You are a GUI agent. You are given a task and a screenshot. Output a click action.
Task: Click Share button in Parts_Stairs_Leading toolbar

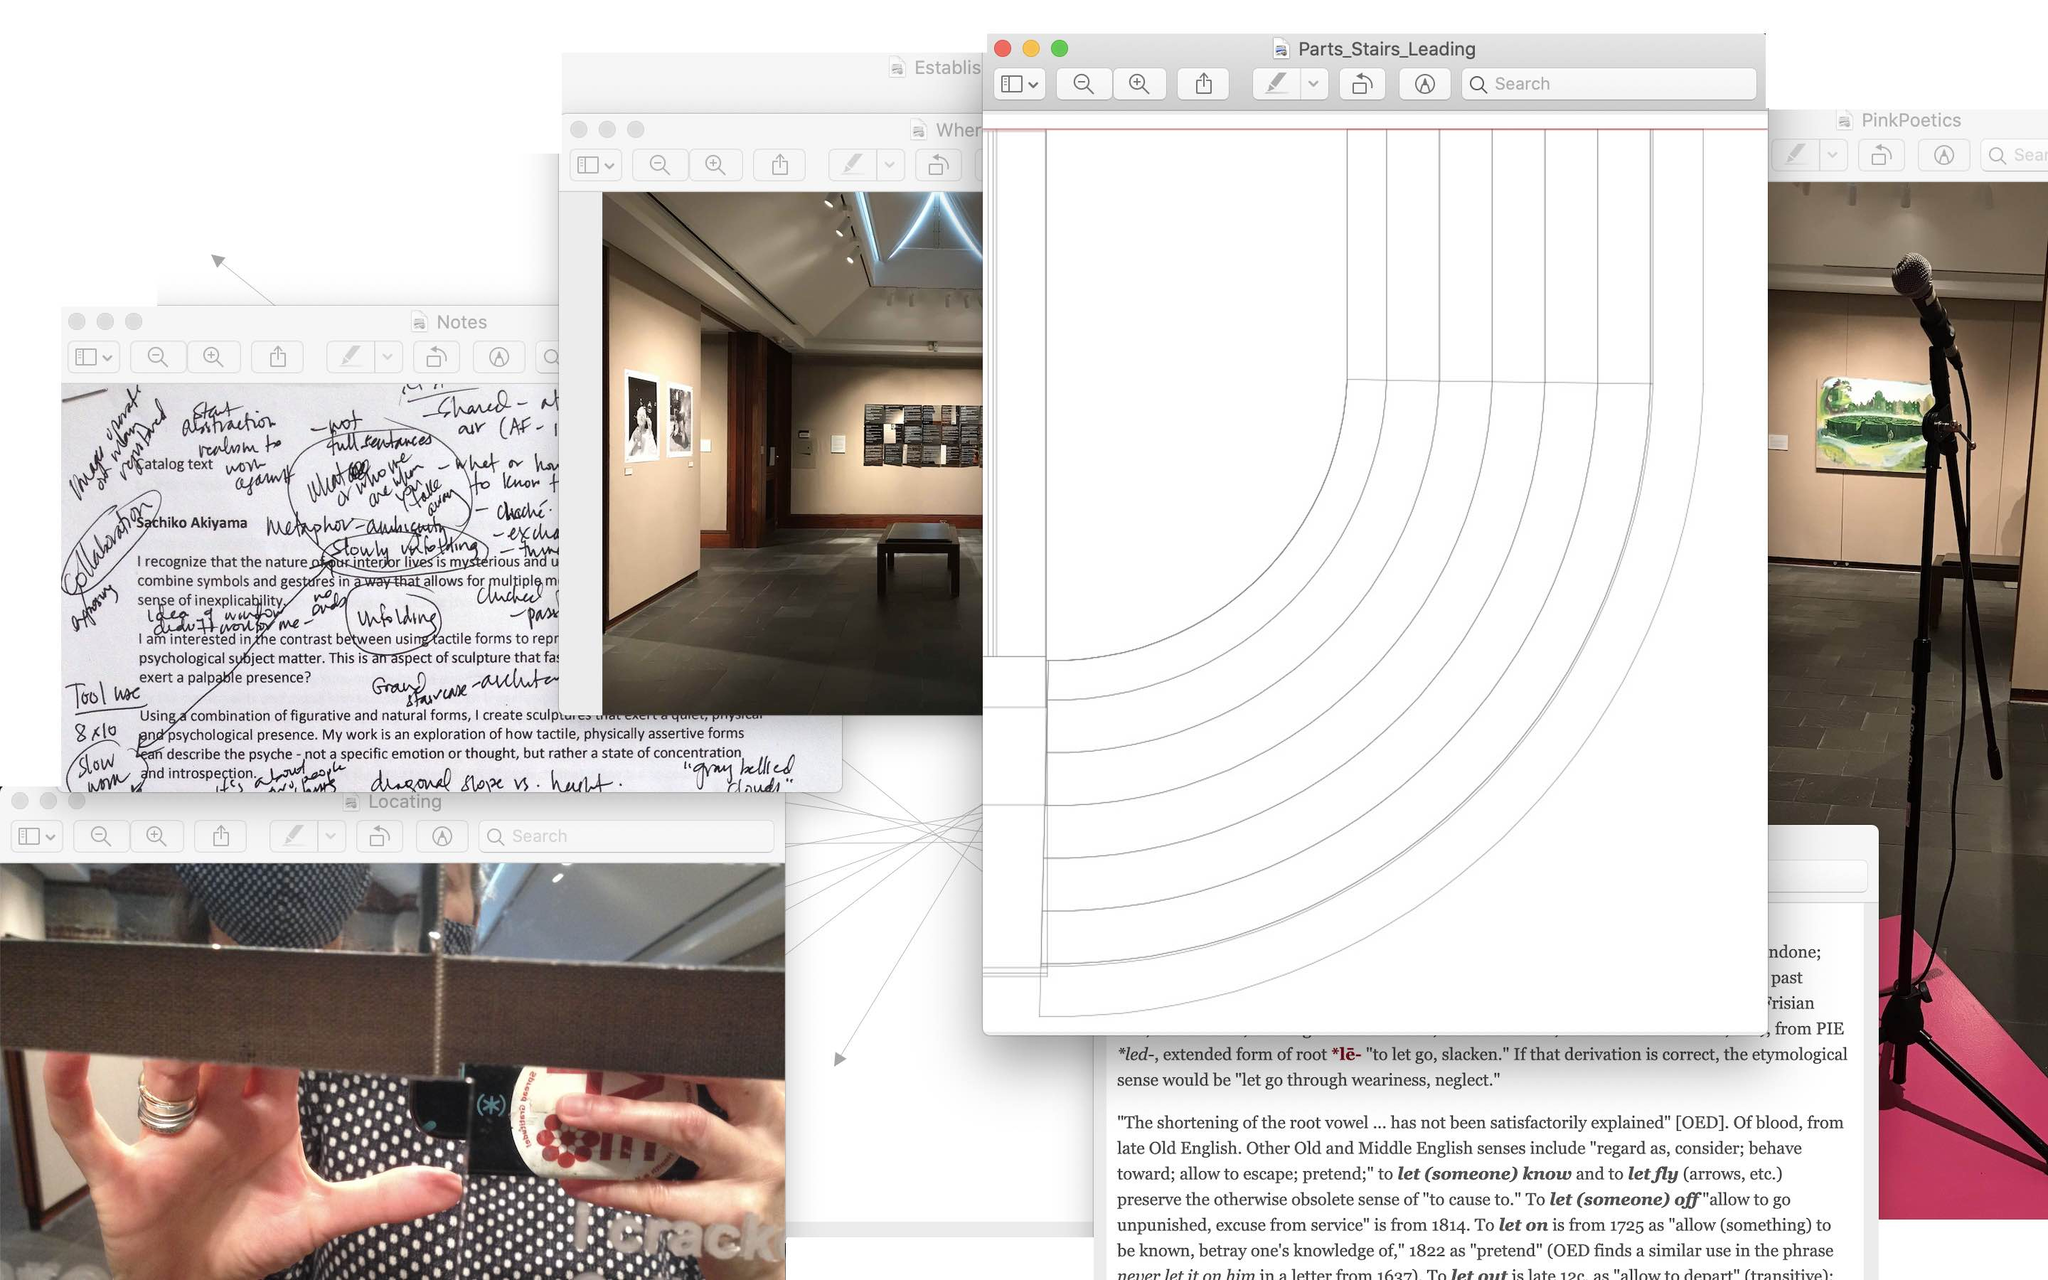click(1204, 84)
